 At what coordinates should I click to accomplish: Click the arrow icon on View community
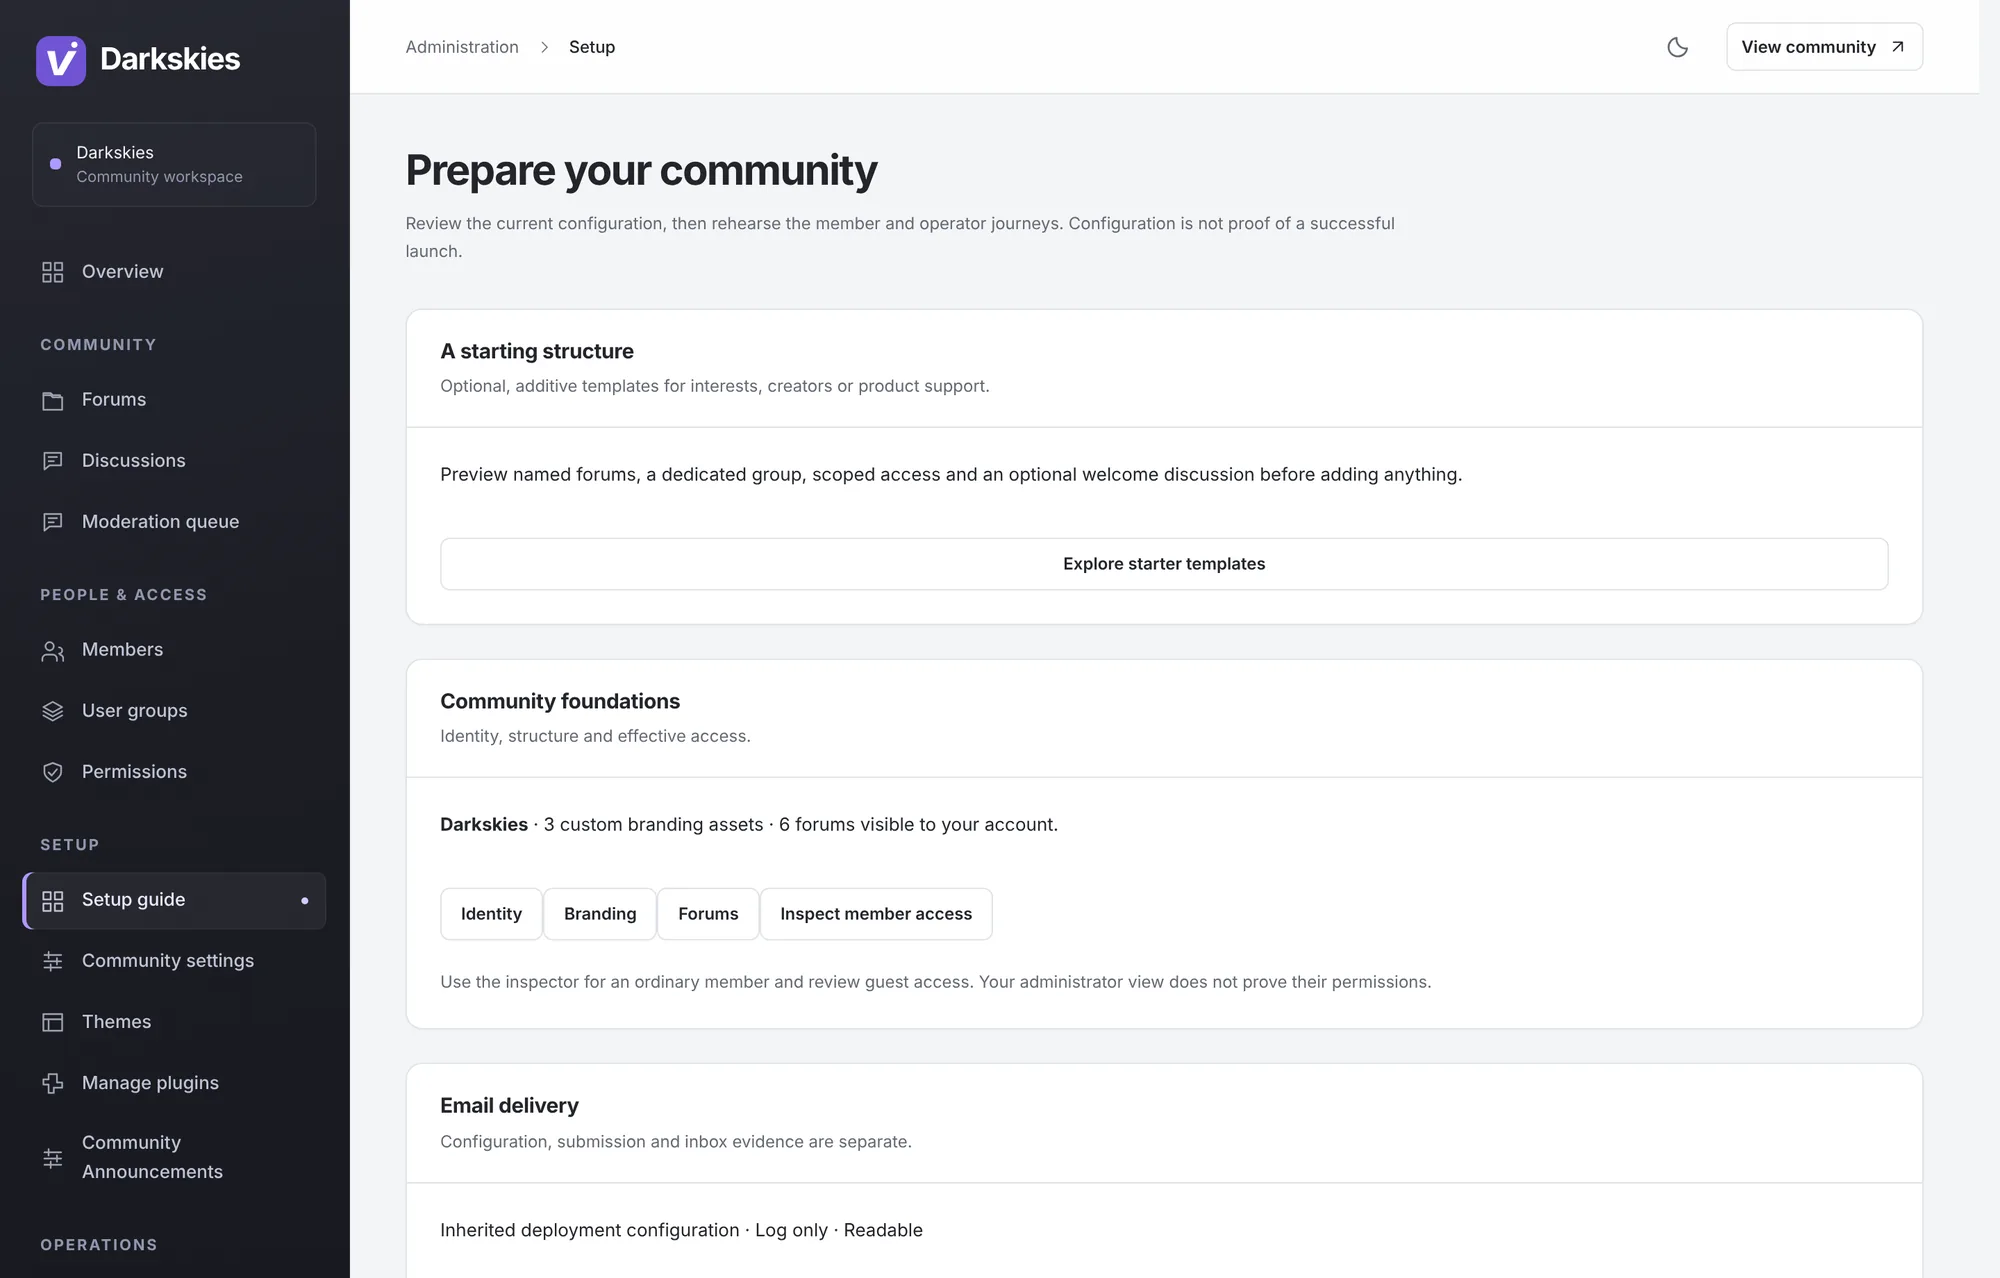tap(1897, 47)
